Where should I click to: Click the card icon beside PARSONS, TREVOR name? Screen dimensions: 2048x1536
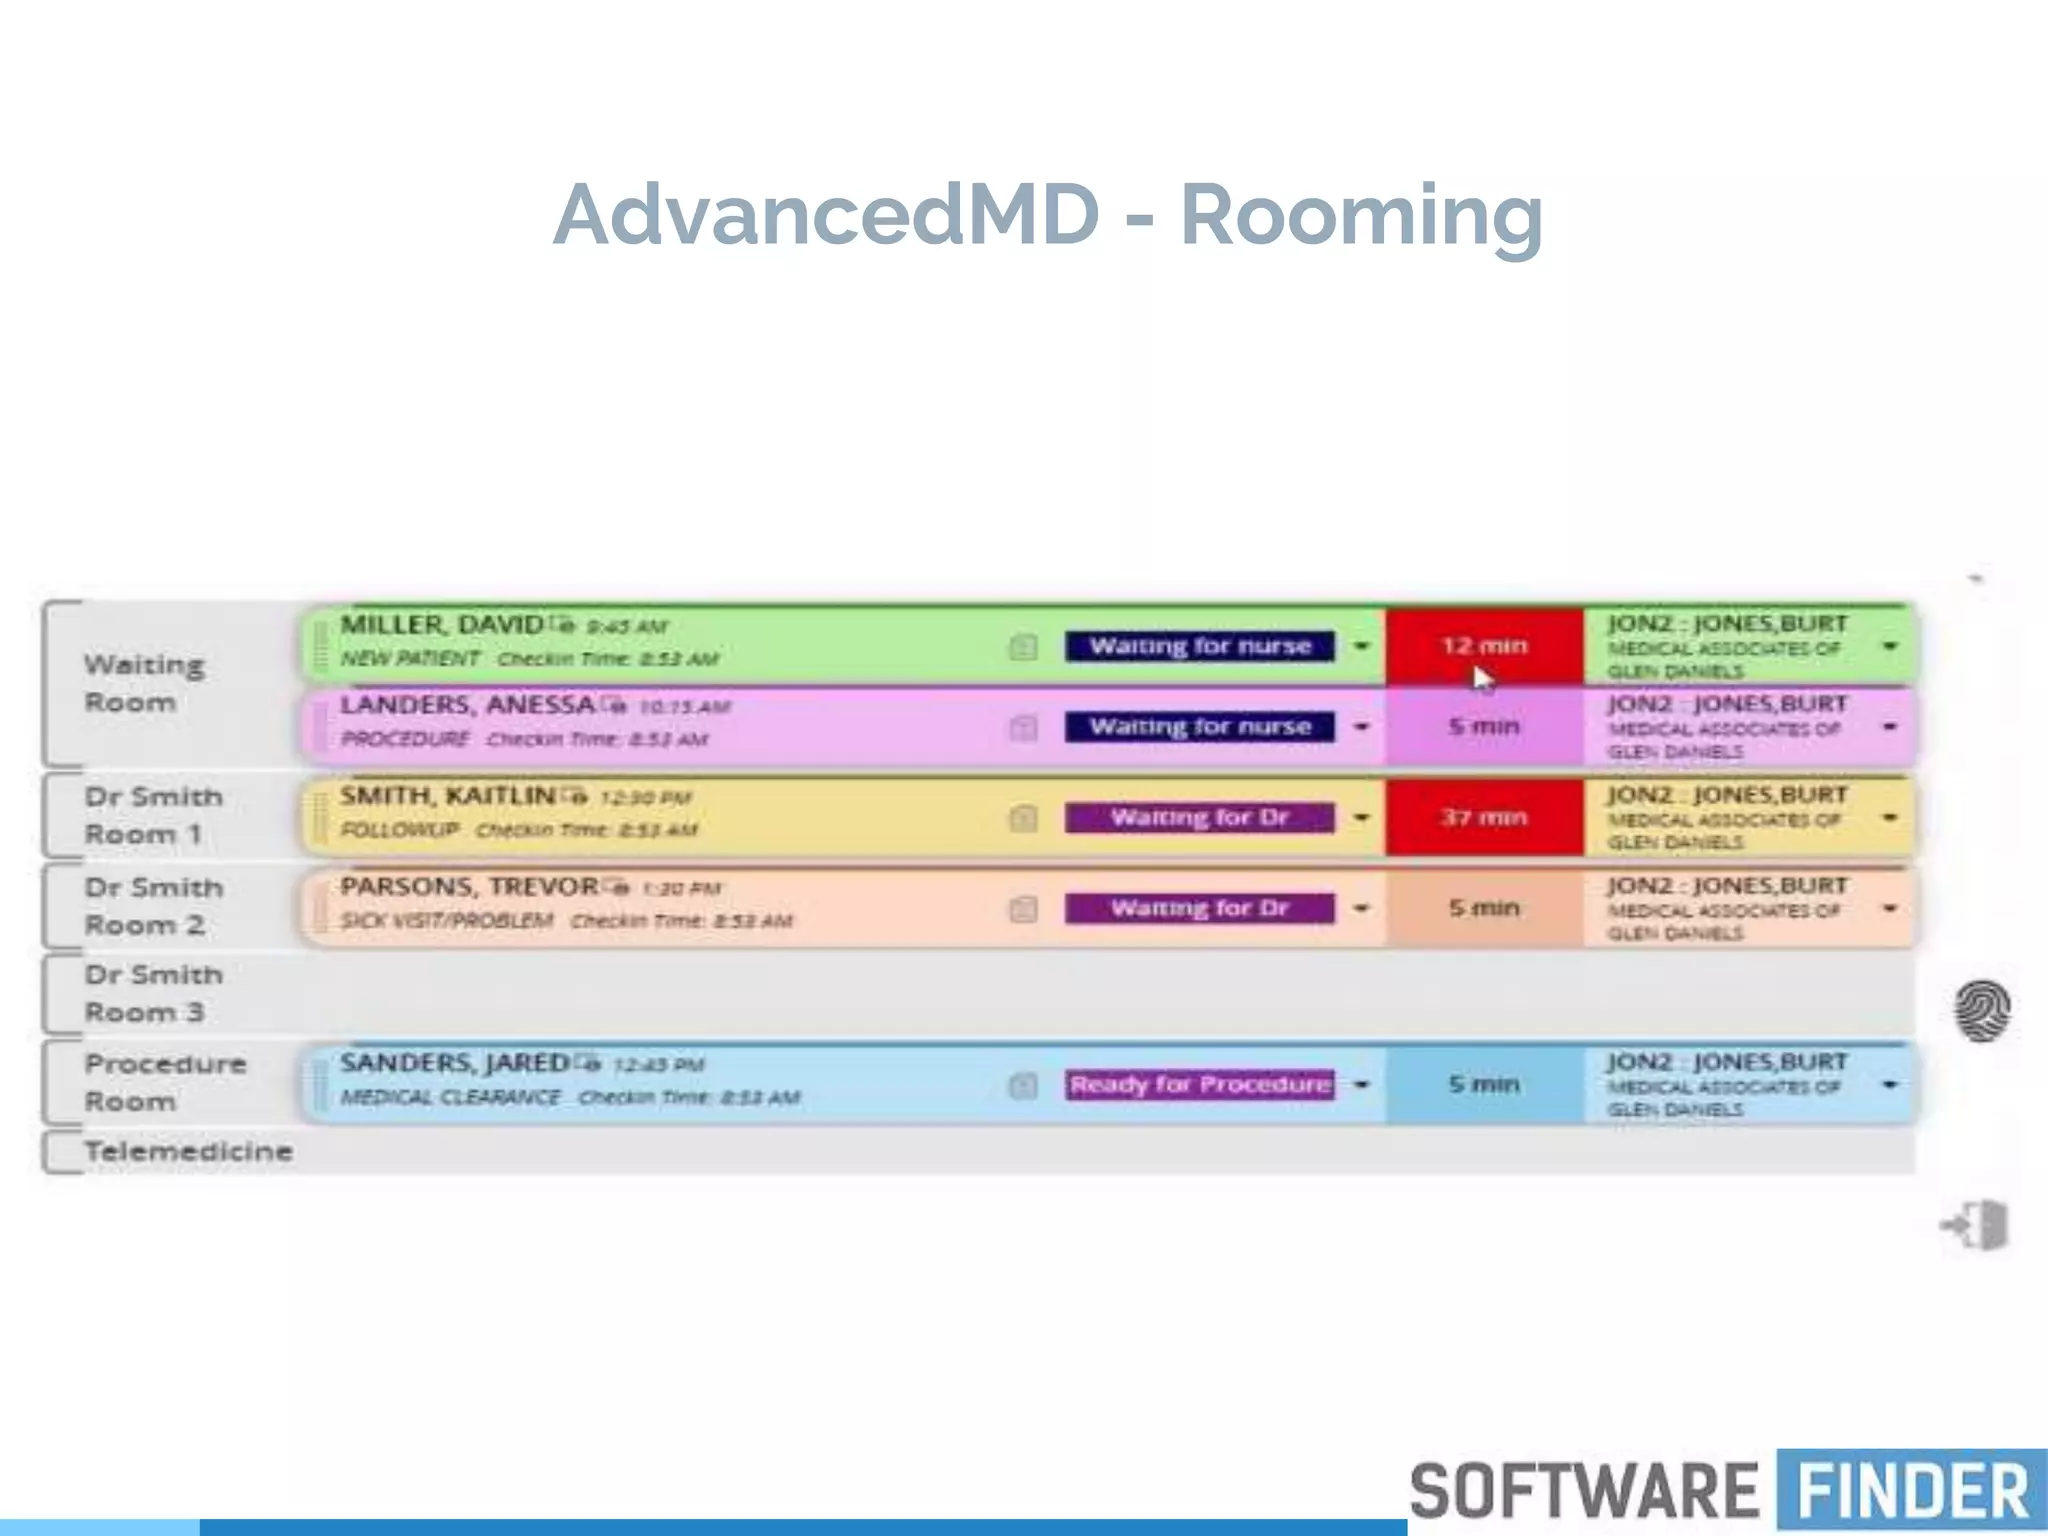[616, 887]
